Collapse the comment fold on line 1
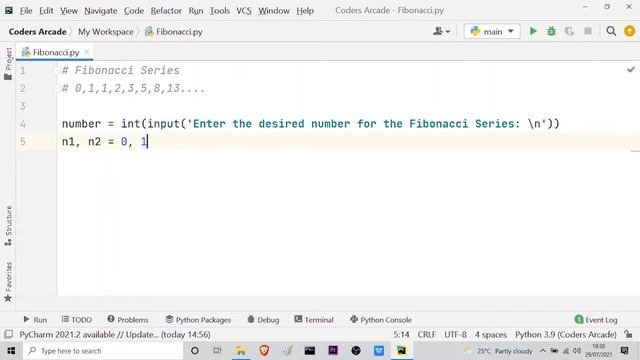 click(x=57, y=71)
